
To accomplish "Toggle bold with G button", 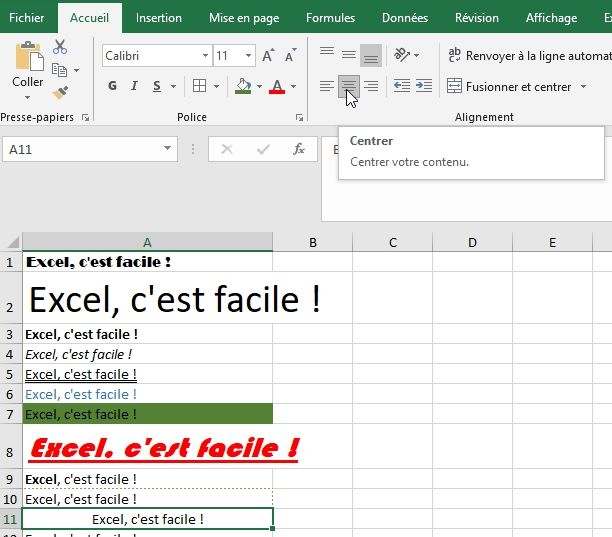I will pyautogui.click(x=112, y=86).
